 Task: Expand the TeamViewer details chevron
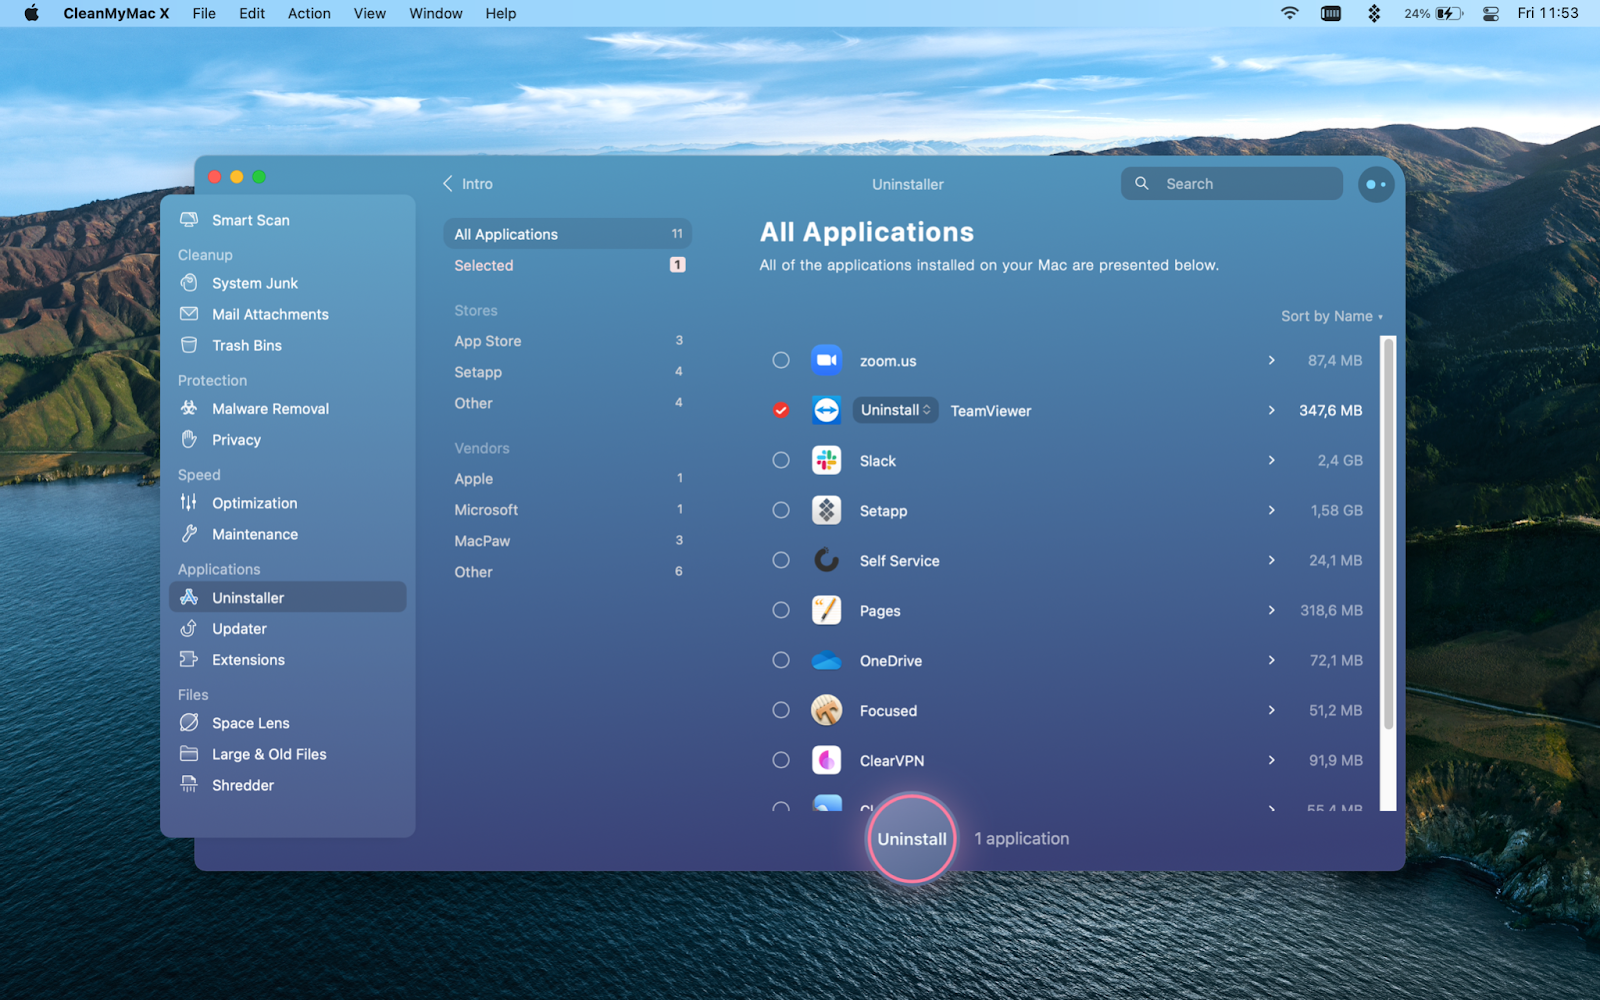coord(1271,410)
